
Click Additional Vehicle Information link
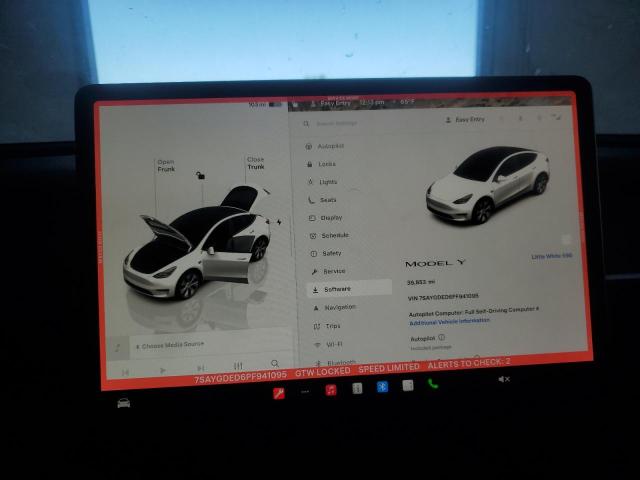449,322
